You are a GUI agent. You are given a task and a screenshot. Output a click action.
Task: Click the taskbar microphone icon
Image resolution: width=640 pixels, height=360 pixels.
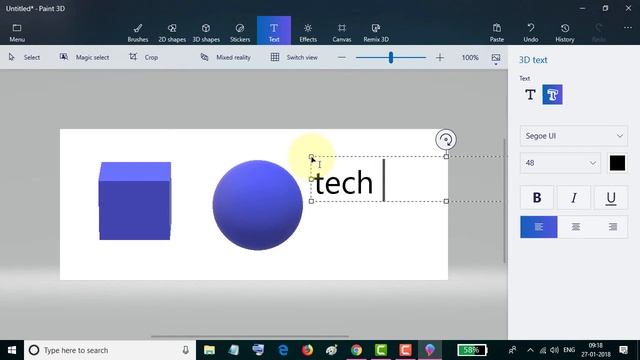[186, 350]
